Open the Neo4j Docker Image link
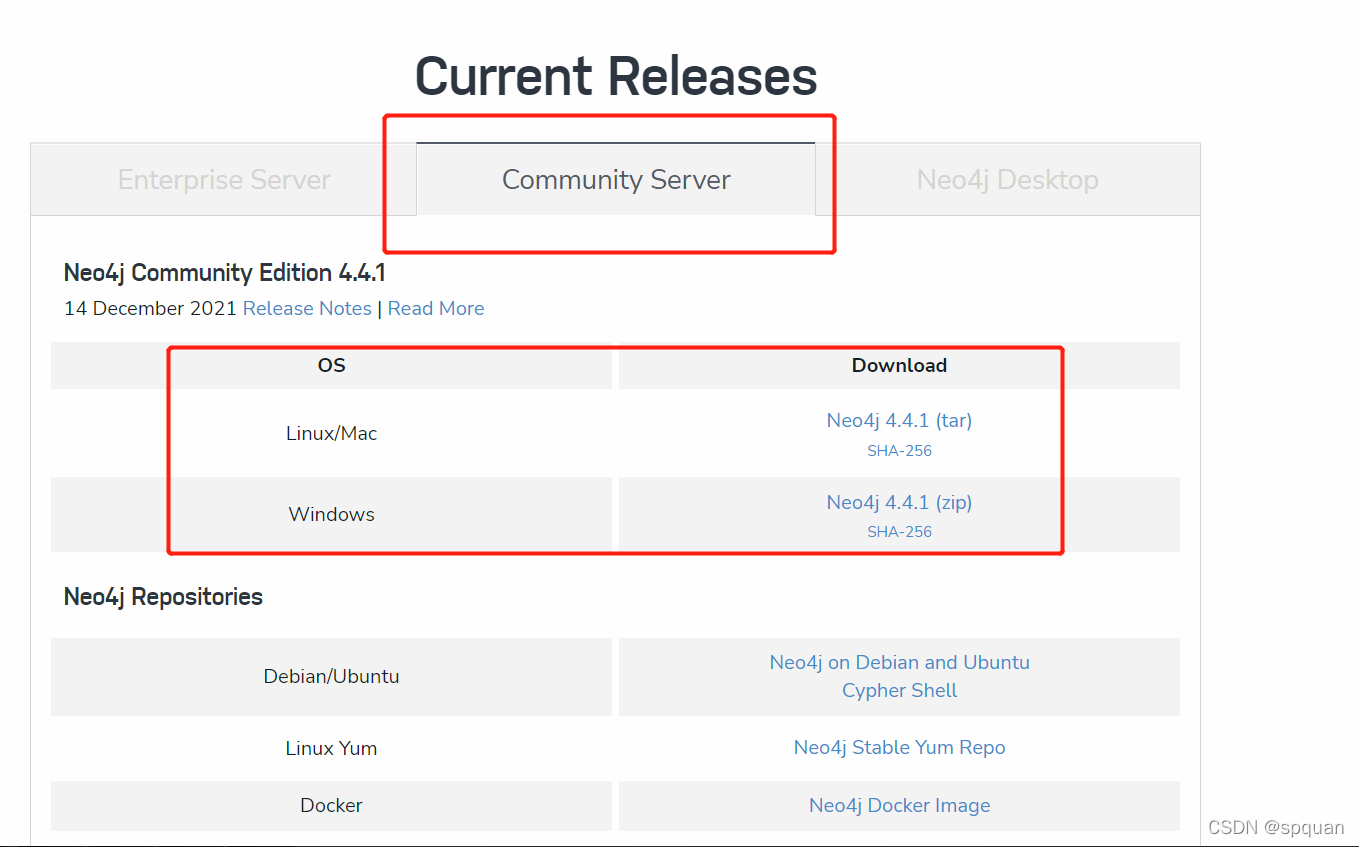 pyautogui.click(x=898, y=805)
